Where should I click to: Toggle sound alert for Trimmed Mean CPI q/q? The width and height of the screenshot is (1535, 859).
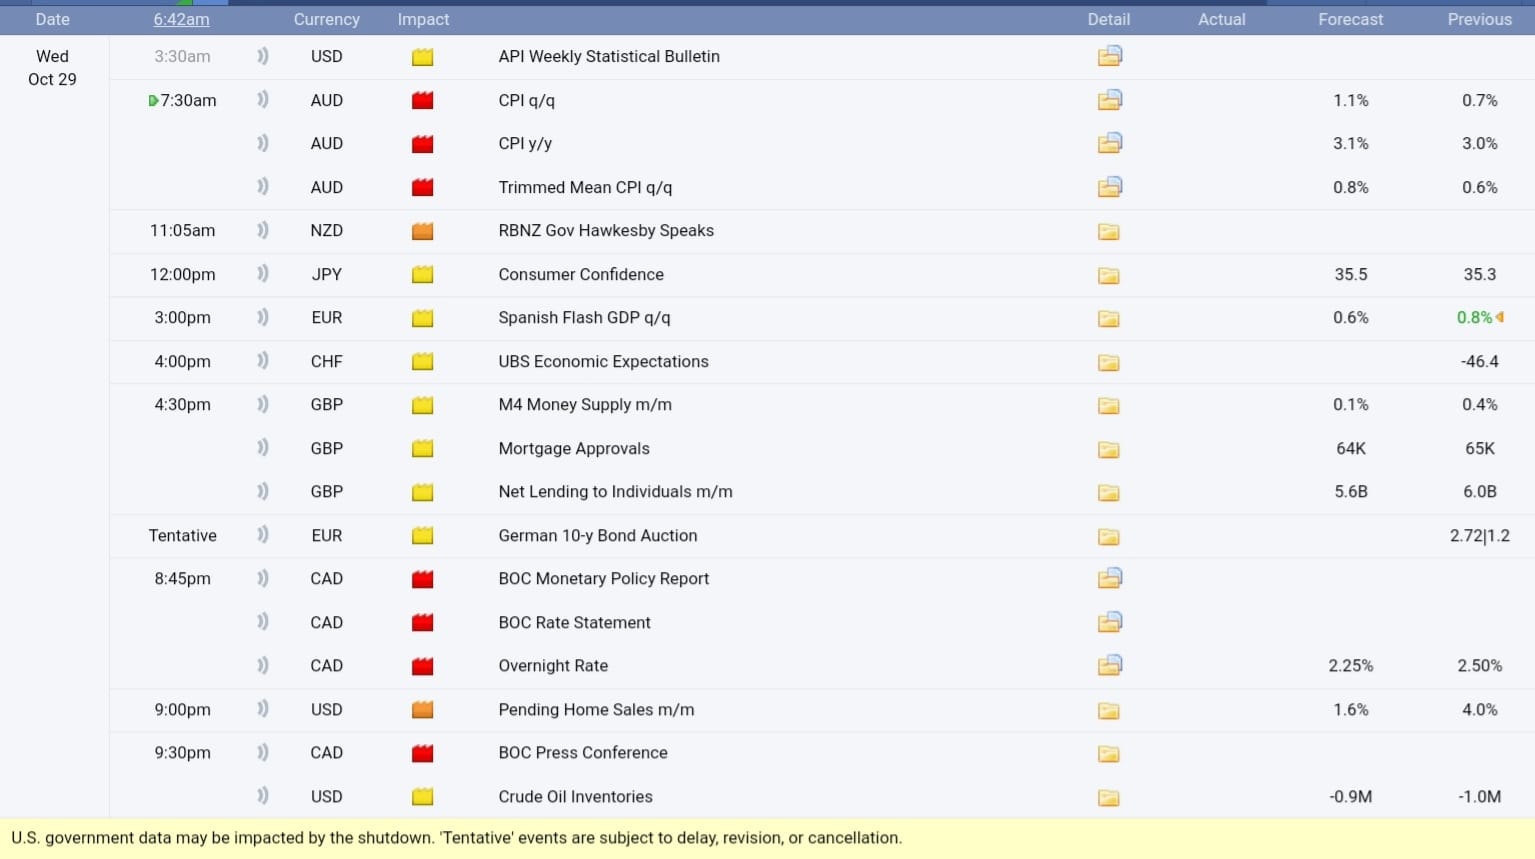263,187
